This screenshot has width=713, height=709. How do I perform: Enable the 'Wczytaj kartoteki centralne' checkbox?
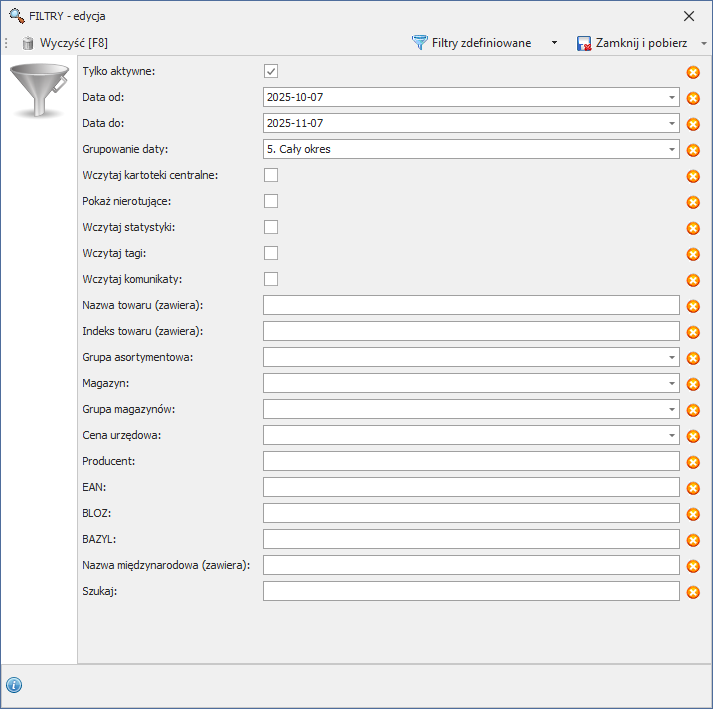pos(271,175)
